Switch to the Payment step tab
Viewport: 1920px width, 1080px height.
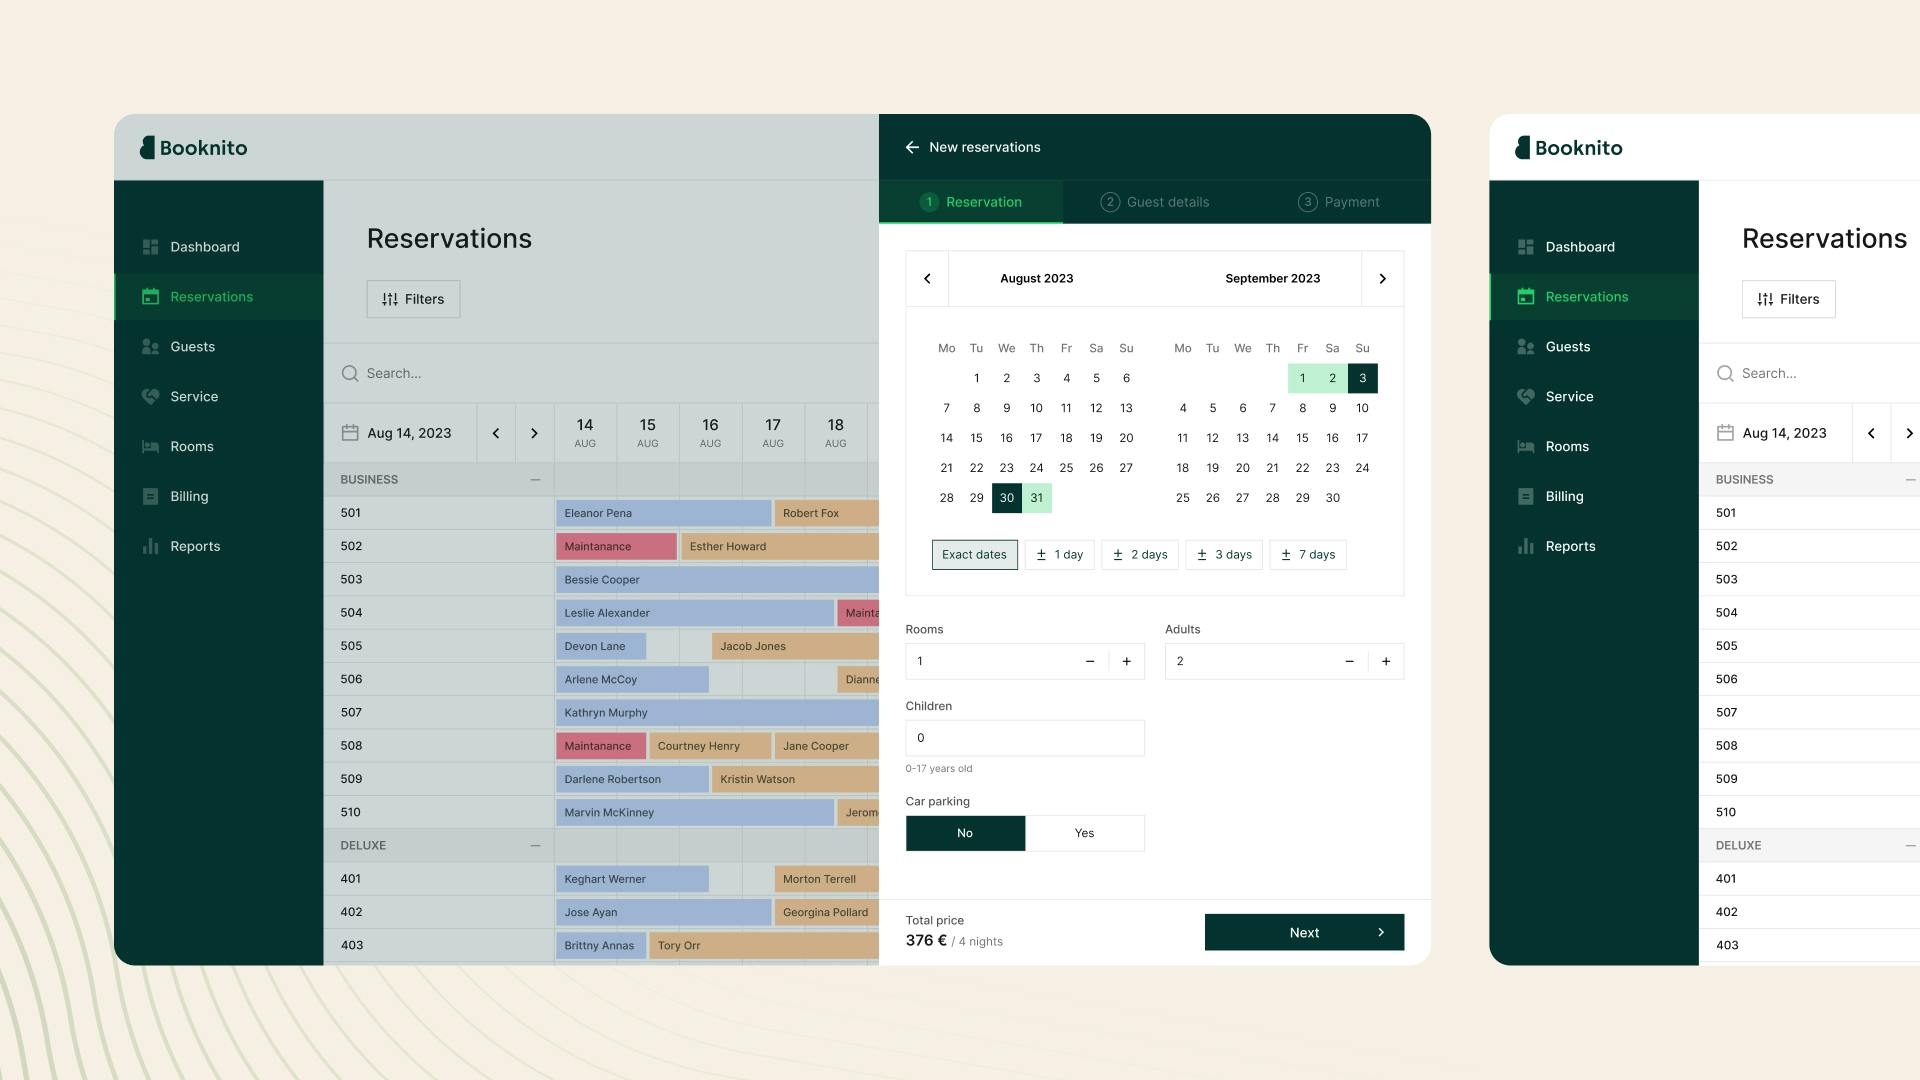[1338, 202]
